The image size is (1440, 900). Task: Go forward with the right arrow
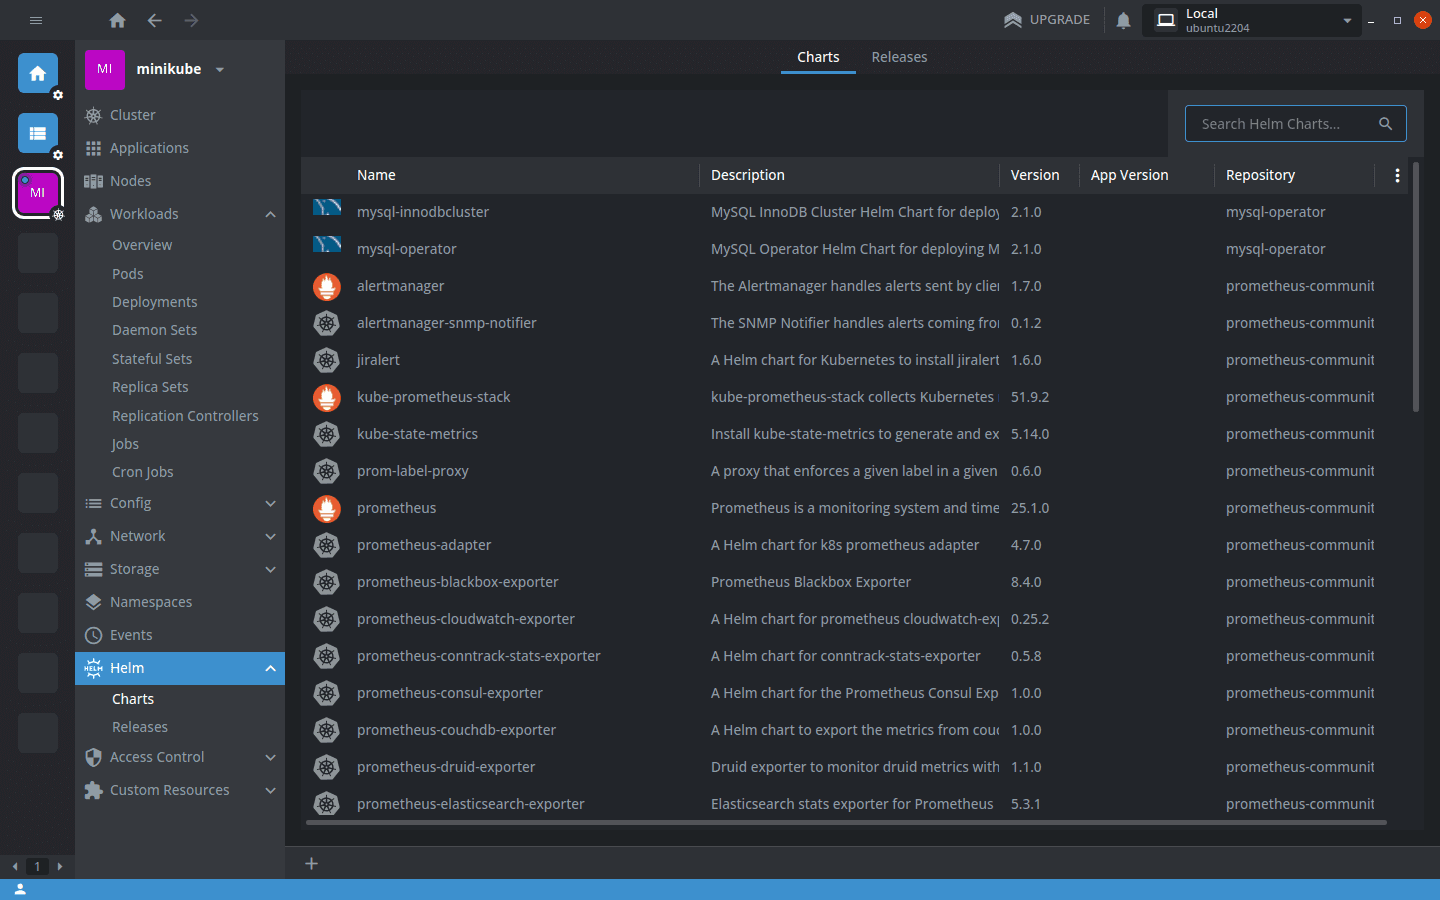[191, 20]
